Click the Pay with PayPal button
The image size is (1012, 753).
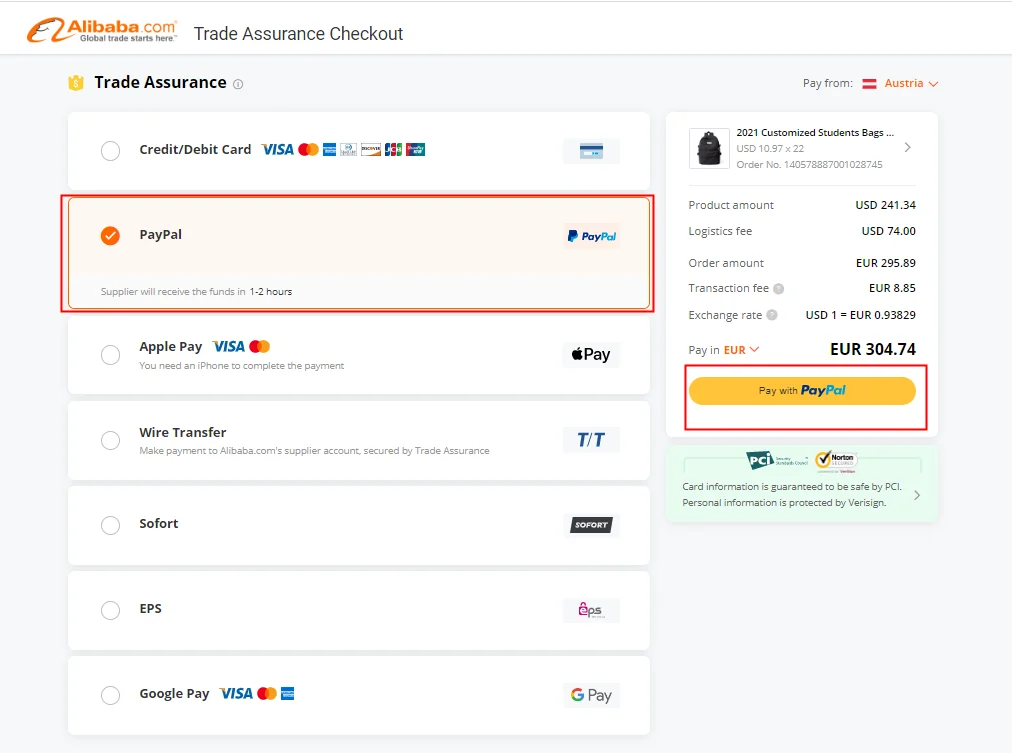pyautogui.click(x=802, y=391)
